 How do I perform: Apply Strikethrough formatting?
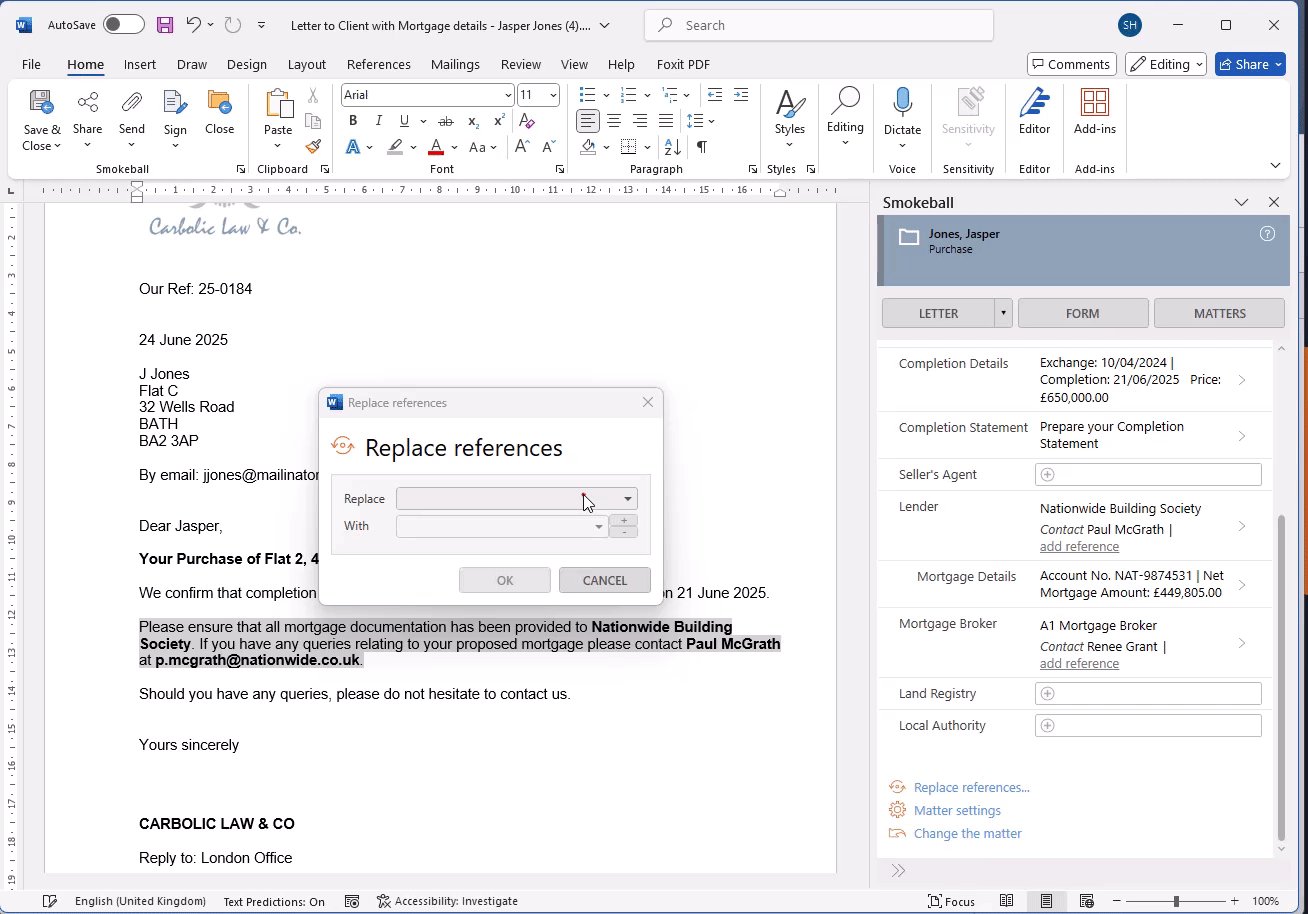coord(446,121)
